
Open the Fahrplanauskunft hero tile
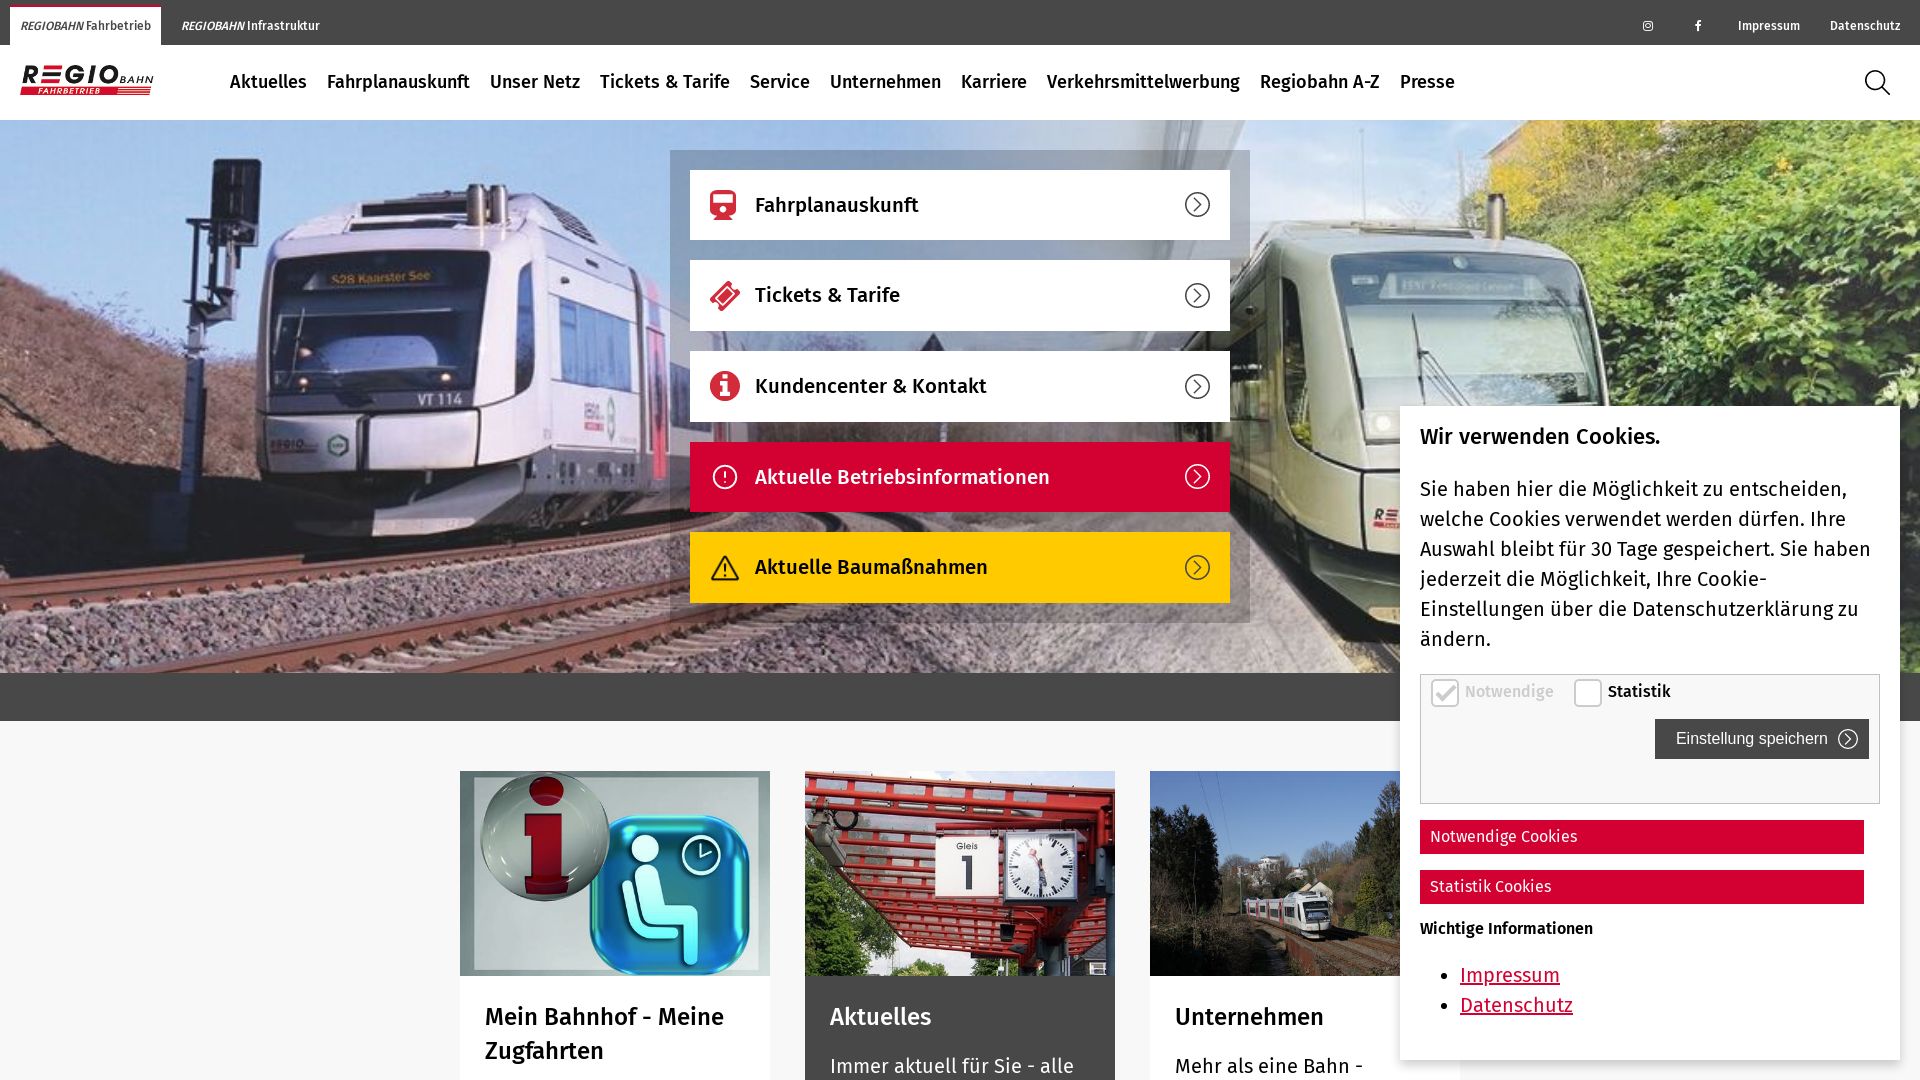tap(960, 205)
